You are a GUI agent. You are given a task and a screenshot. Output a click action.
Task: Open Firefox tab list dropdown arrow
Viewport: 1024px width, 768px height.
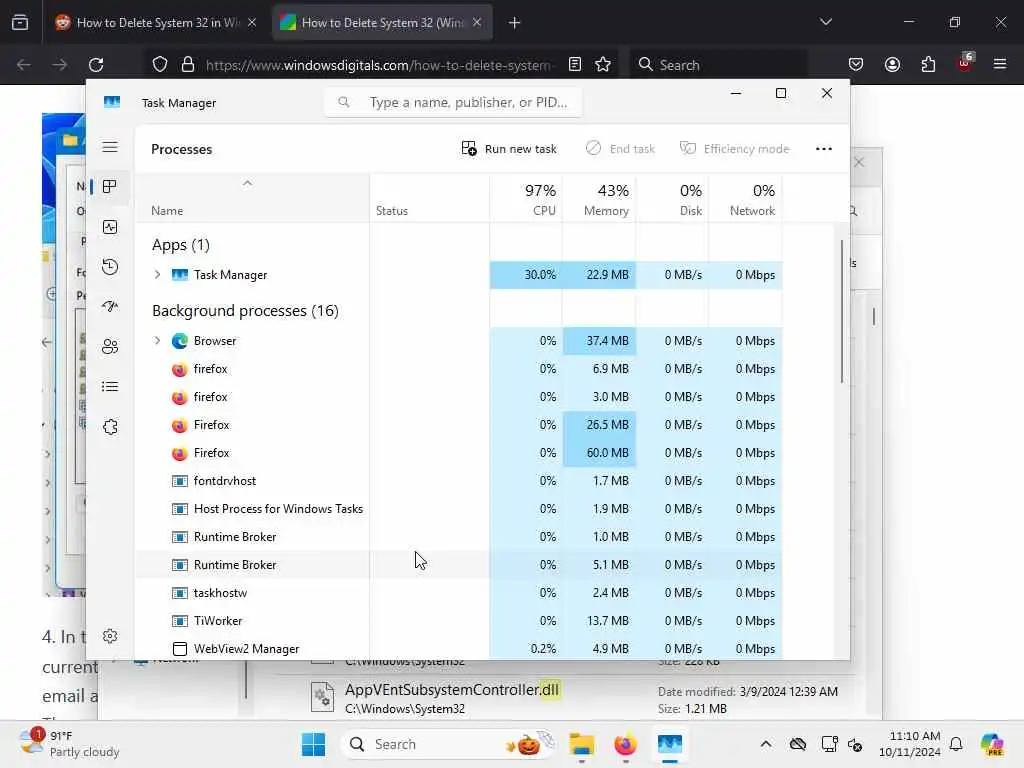826,22
